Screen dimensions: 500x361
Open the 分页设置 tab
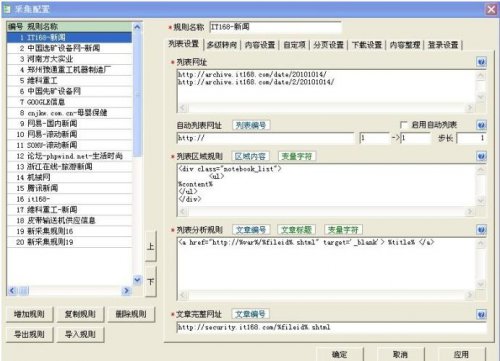328,45
